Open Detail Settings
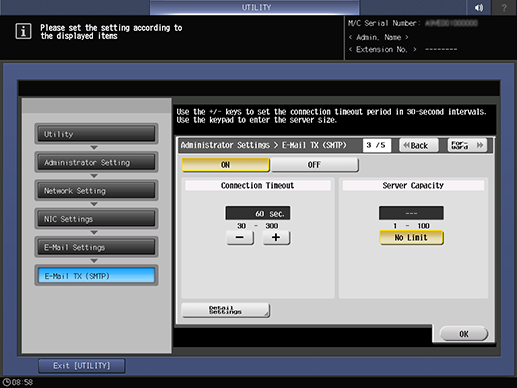Image resolution: width=517 pixels, height=388 pixels. (x=226, y=310)
